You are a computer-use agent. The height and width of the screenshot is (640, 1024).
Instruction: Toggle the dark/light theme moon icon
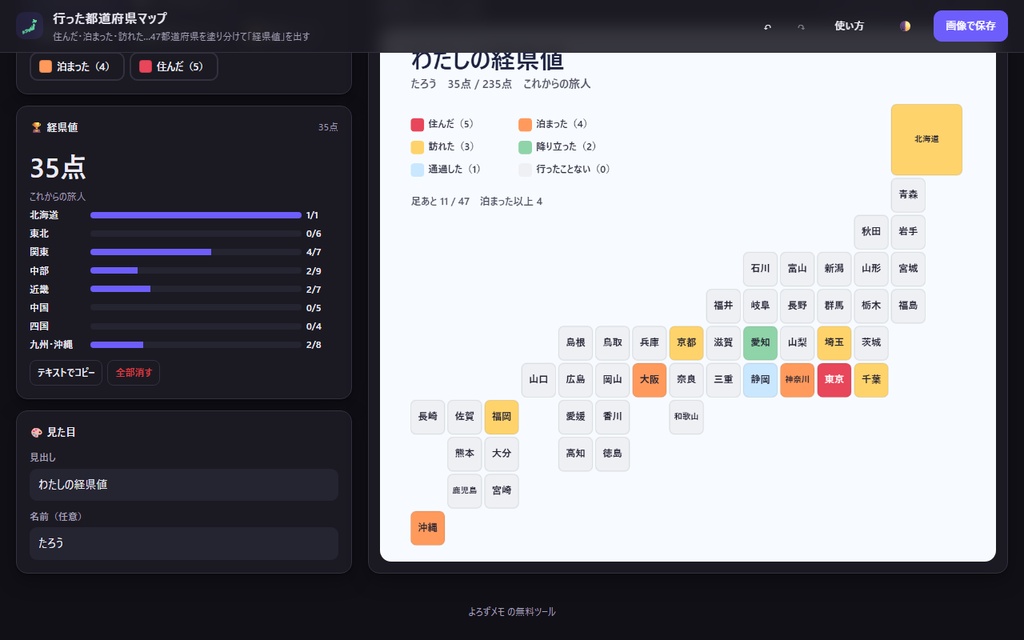[904, 26]
